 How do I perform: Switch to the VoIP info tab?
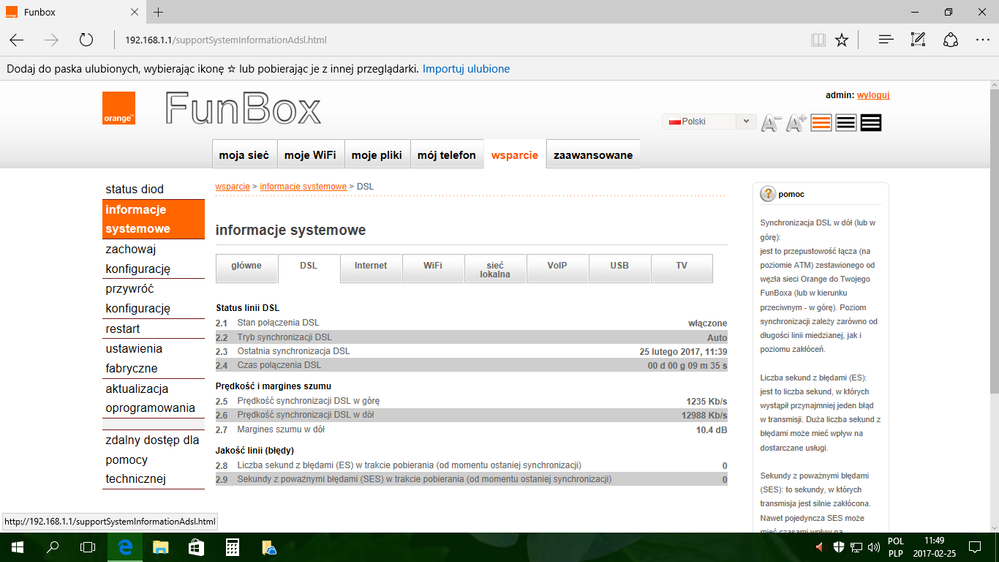pos(557,268)
